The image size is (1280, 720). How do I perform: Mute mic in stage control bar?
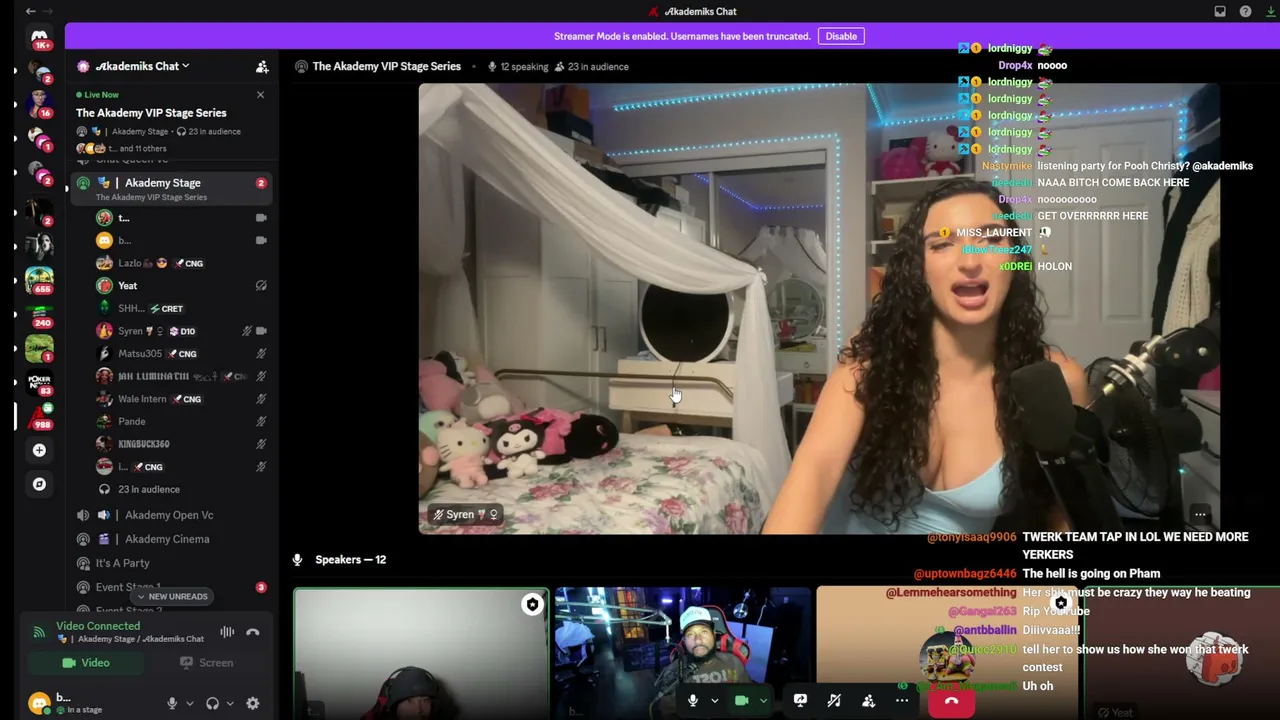pos(692,701)
